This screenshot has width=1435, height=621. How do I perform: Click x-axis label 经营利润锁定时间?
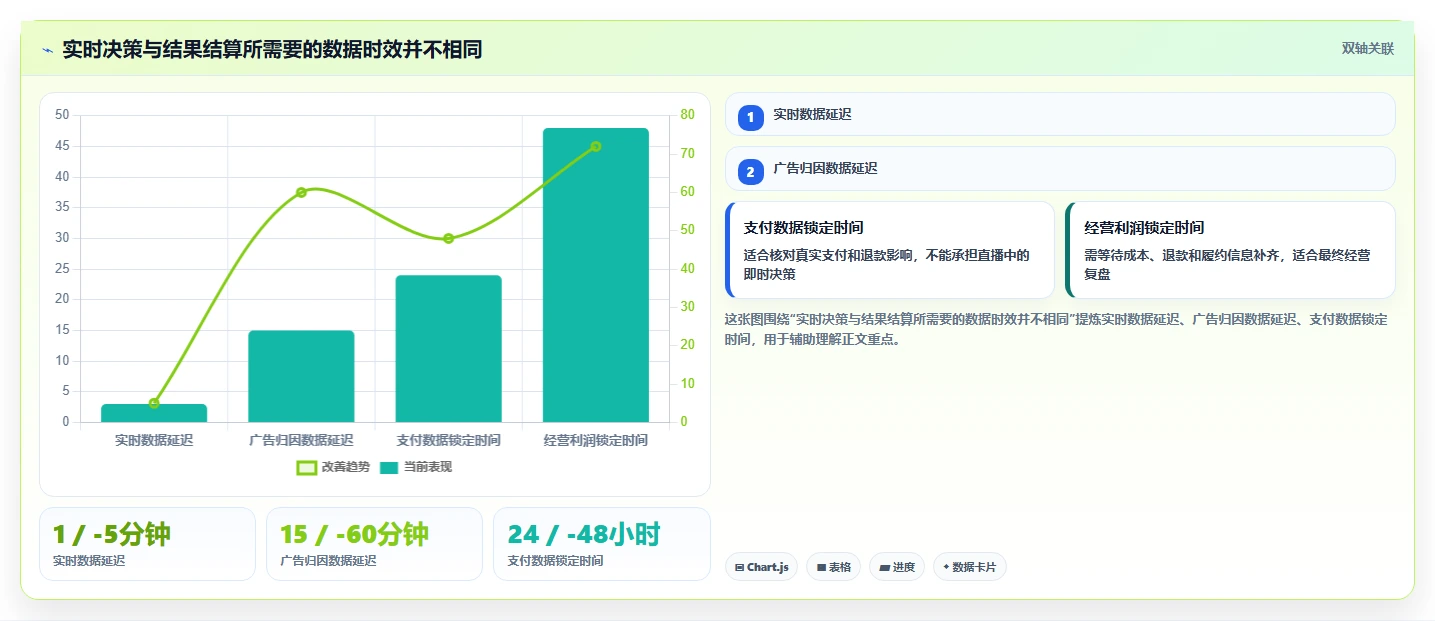pyautogui.click(x=596, y=440)
